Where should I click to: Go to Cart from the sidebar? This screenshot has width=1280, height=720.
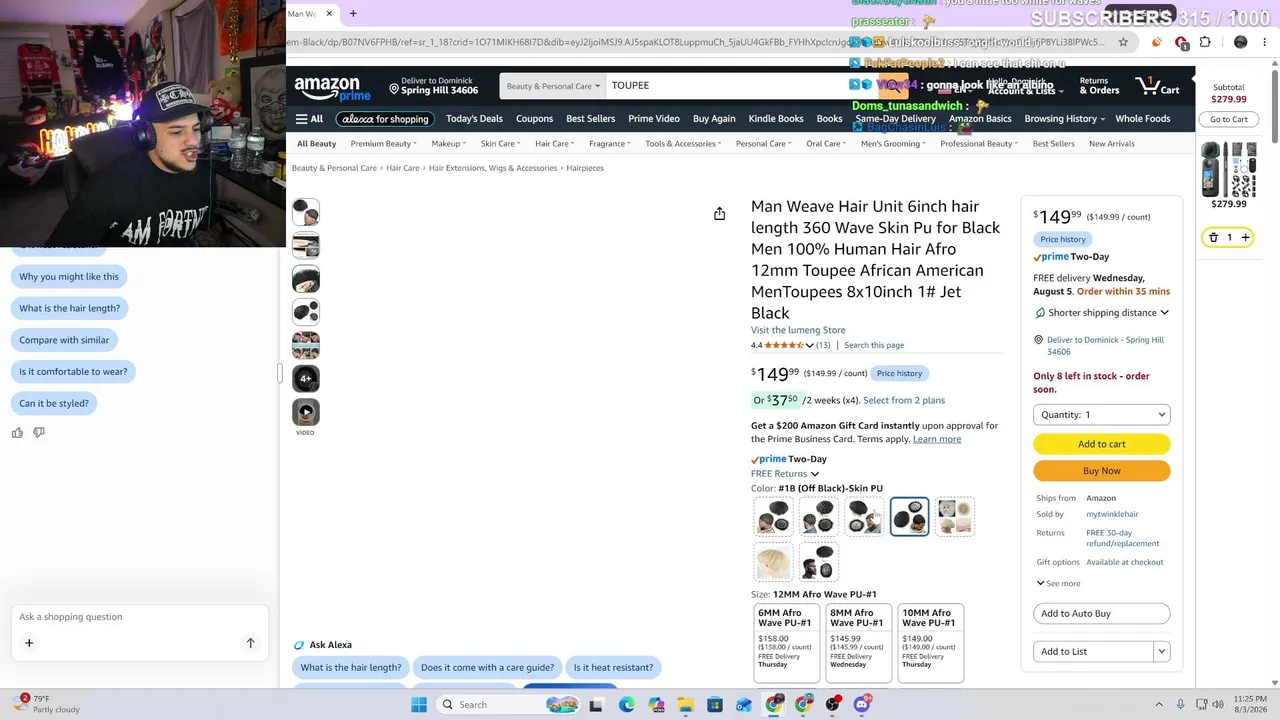[x=1229, y=120]
